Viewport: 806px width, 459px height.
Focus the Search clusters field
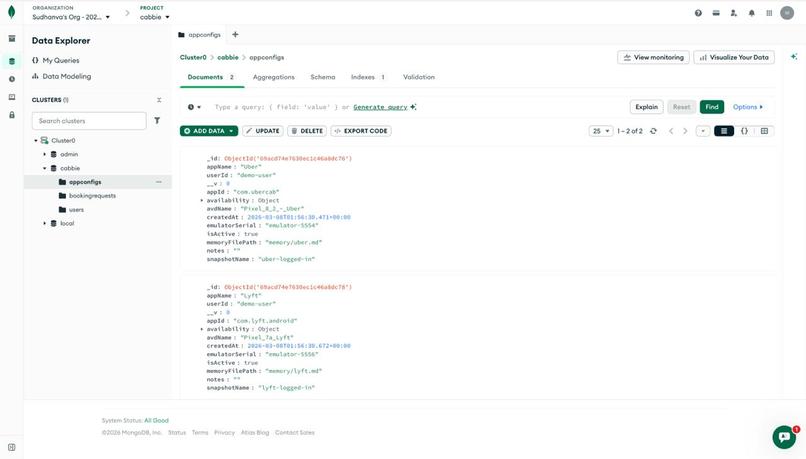tap(89, 121)
